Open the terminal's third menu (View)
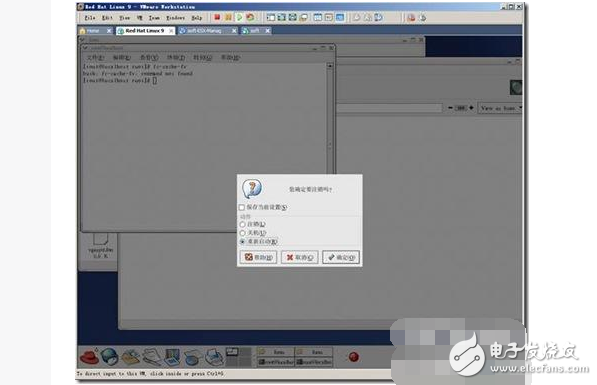The image size is (597, 385). pos(149,58)
